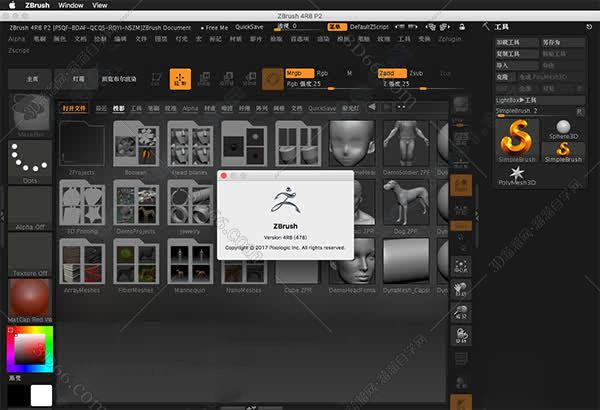Toggle the M material channel button
The height and width of the screenshot is (410, 600).
pyautogui.click(x=349, y=73)
